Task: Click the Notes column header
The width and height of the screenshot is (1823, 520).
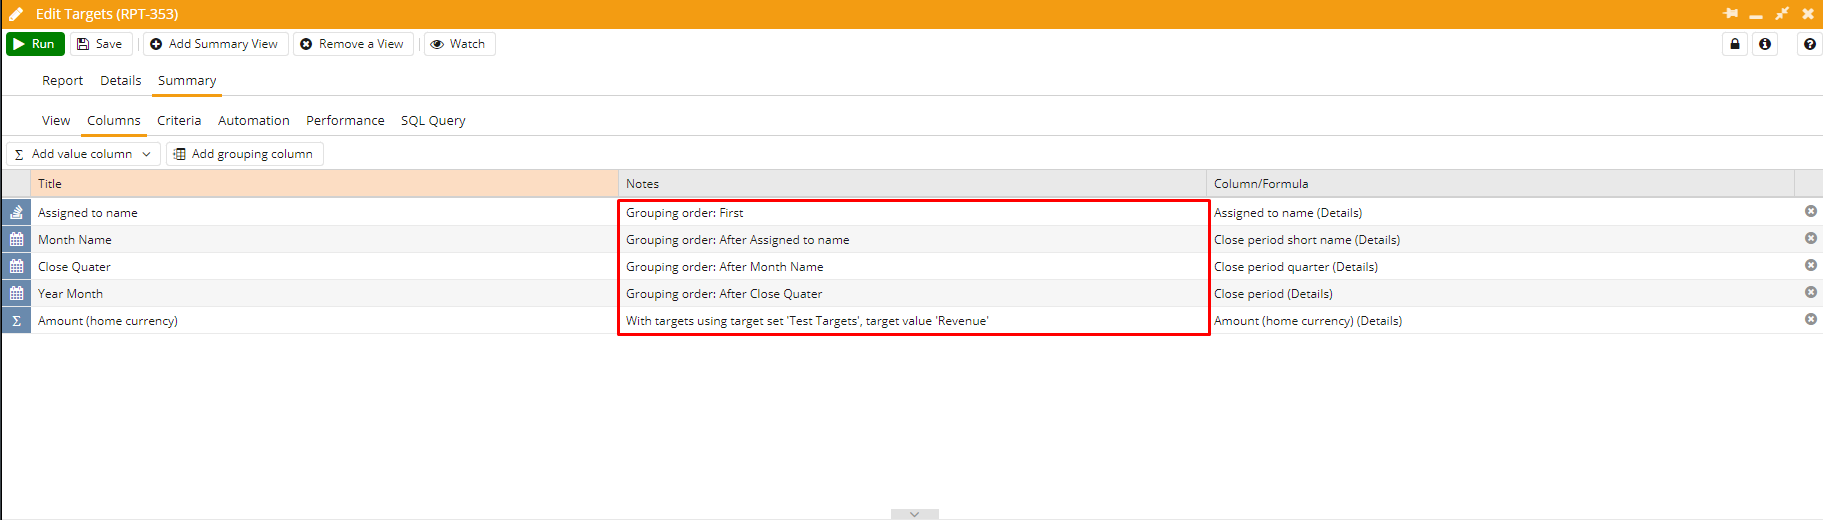Action: (912, 184)
